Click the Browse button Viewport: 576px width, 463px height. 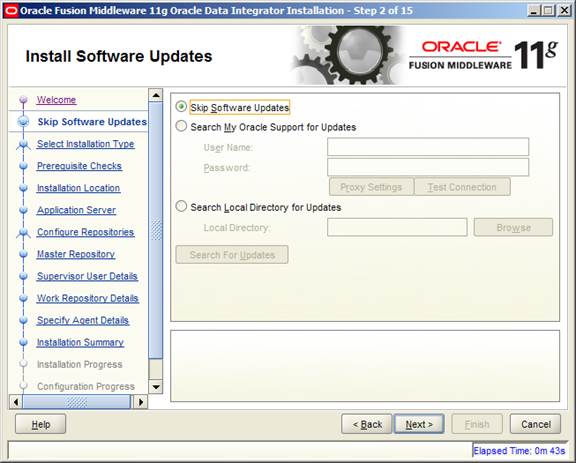click(x=513, y=227)
